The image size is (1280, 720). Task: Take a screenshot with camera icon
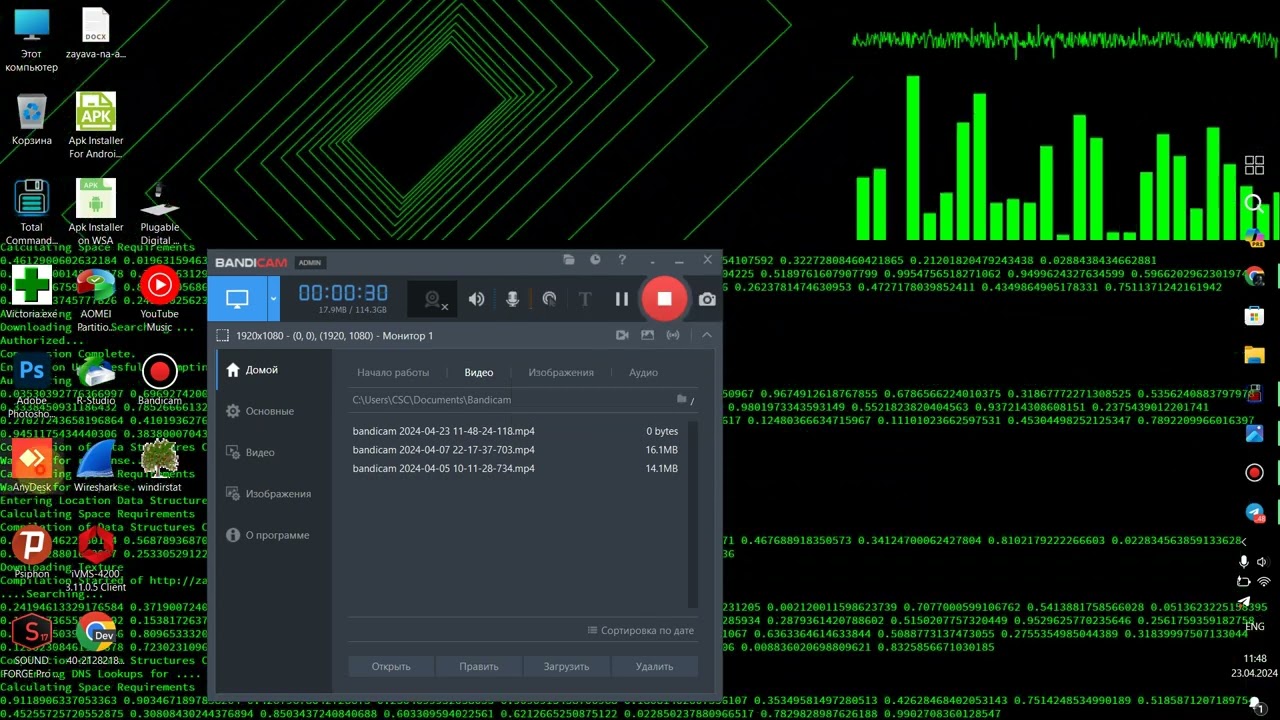pos(707,299)
